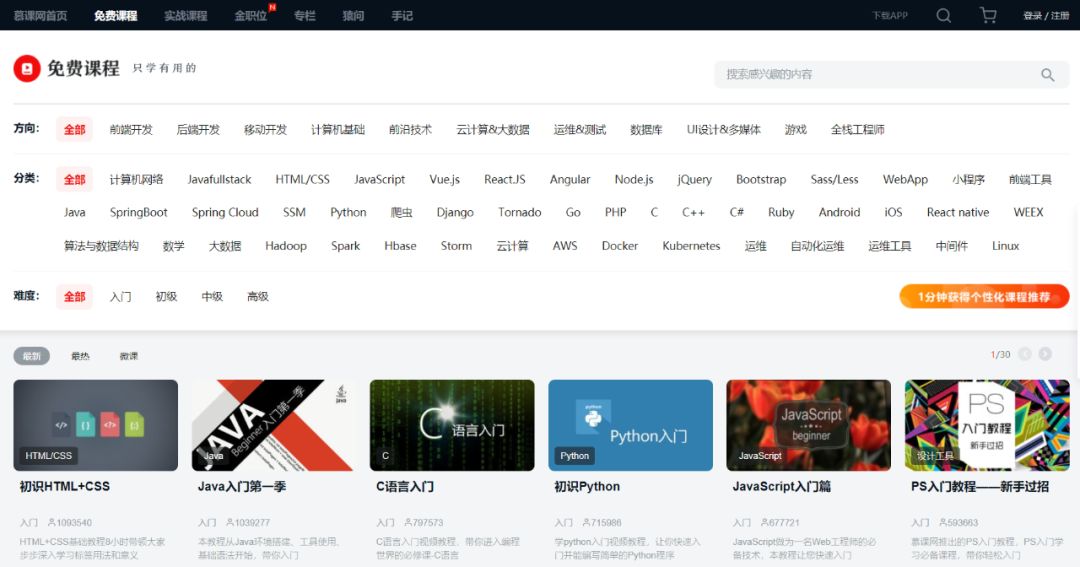Open JavaScript beginner course thumbnail
1080x567 pixels.
coord(809,425)
